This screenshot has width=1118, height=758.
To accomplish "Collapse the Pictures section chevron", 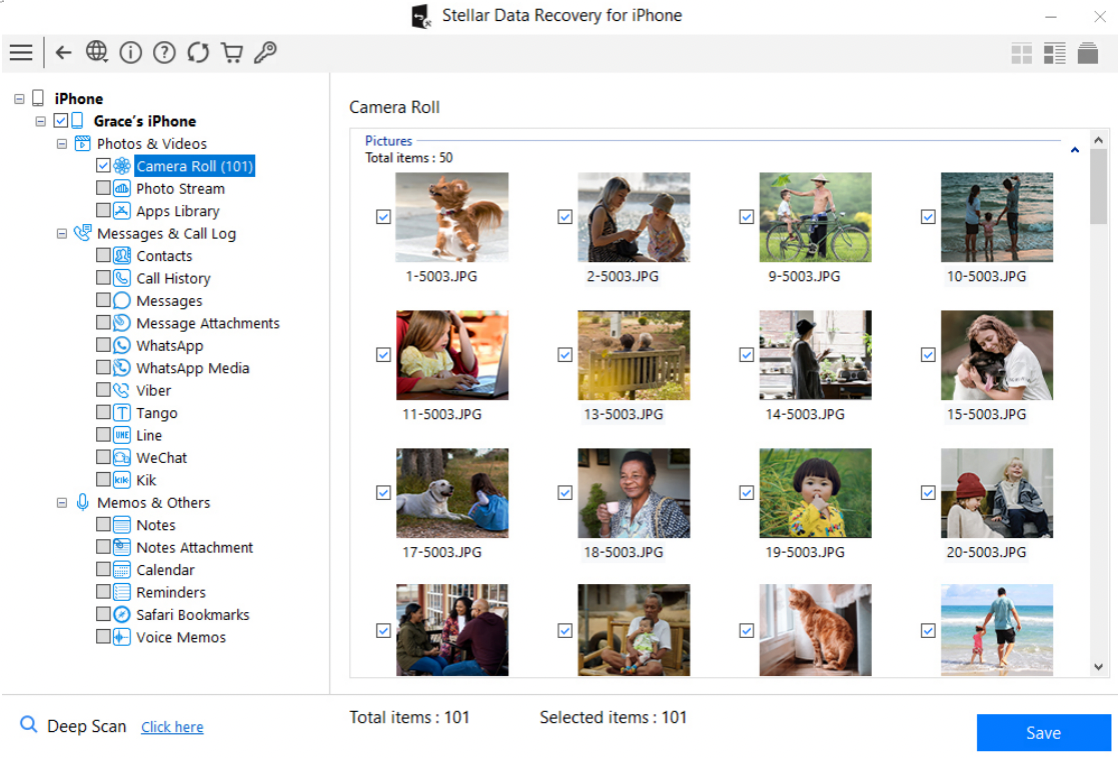I will [x=1075, y=151].
